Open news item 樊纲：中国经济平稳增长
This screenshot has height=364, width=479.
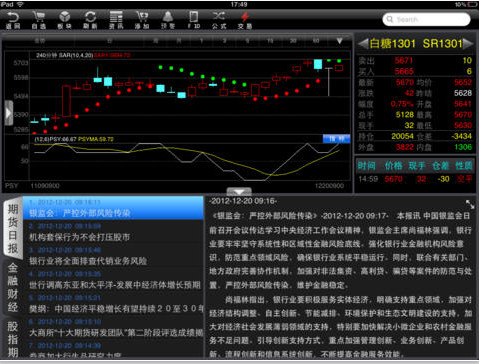pos(113,304)
